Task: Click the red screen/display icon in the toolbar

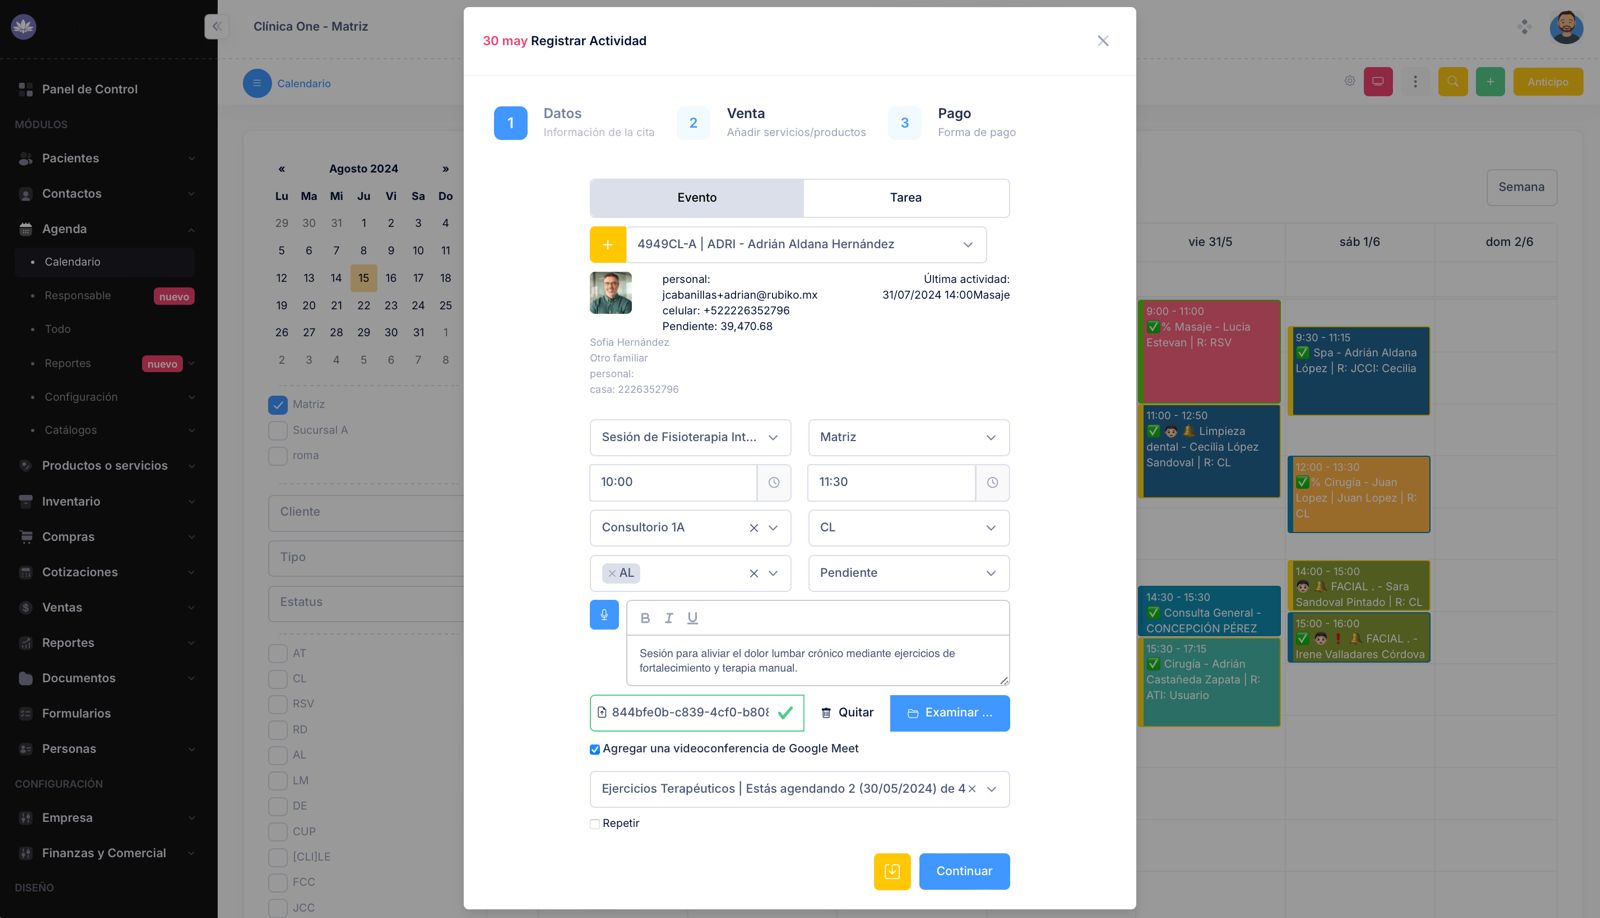Action: [1379, 81]
